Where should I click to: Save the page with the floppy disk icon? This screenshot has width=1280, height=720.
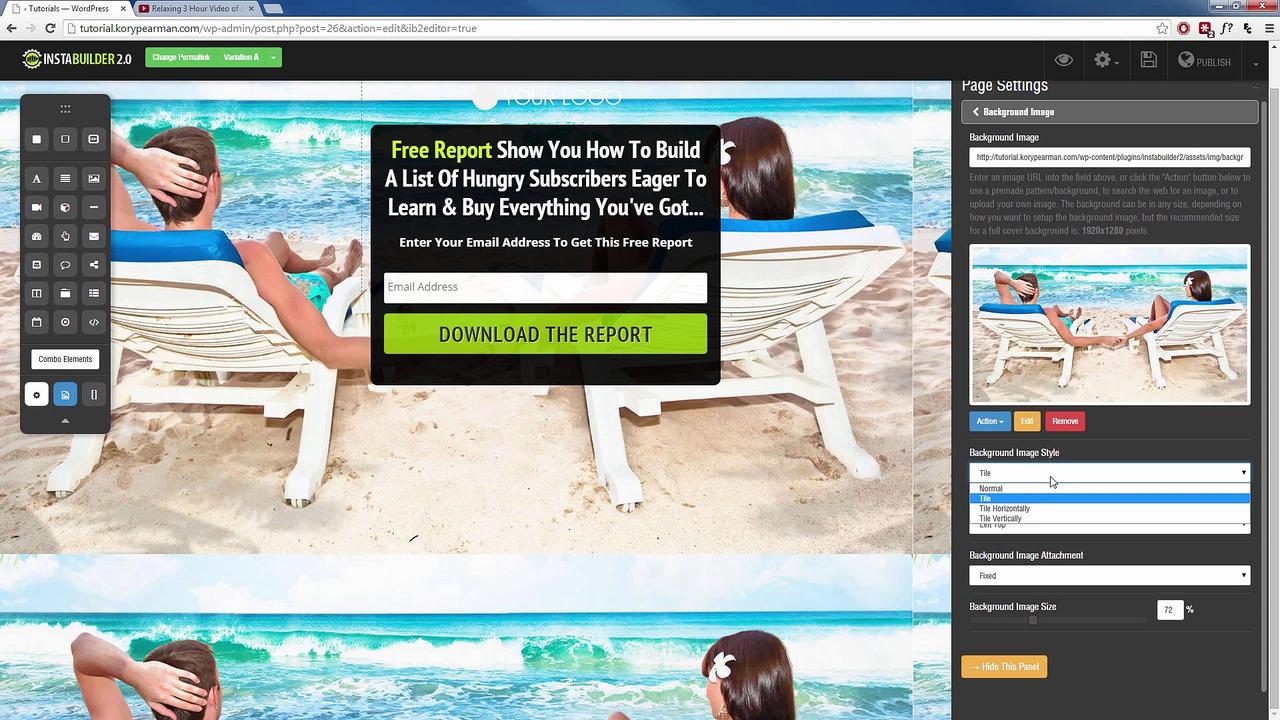point(1148,61)
